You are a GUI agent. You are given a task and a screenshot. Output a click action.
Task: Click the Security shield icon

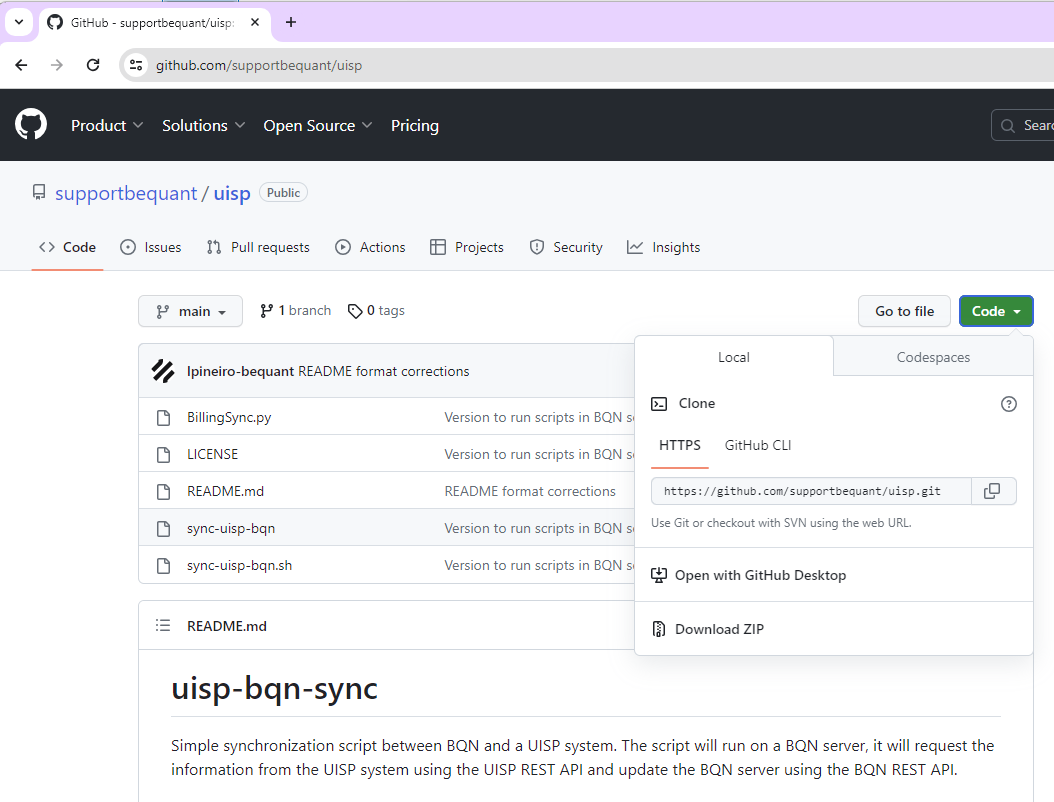tap(537, 246)
